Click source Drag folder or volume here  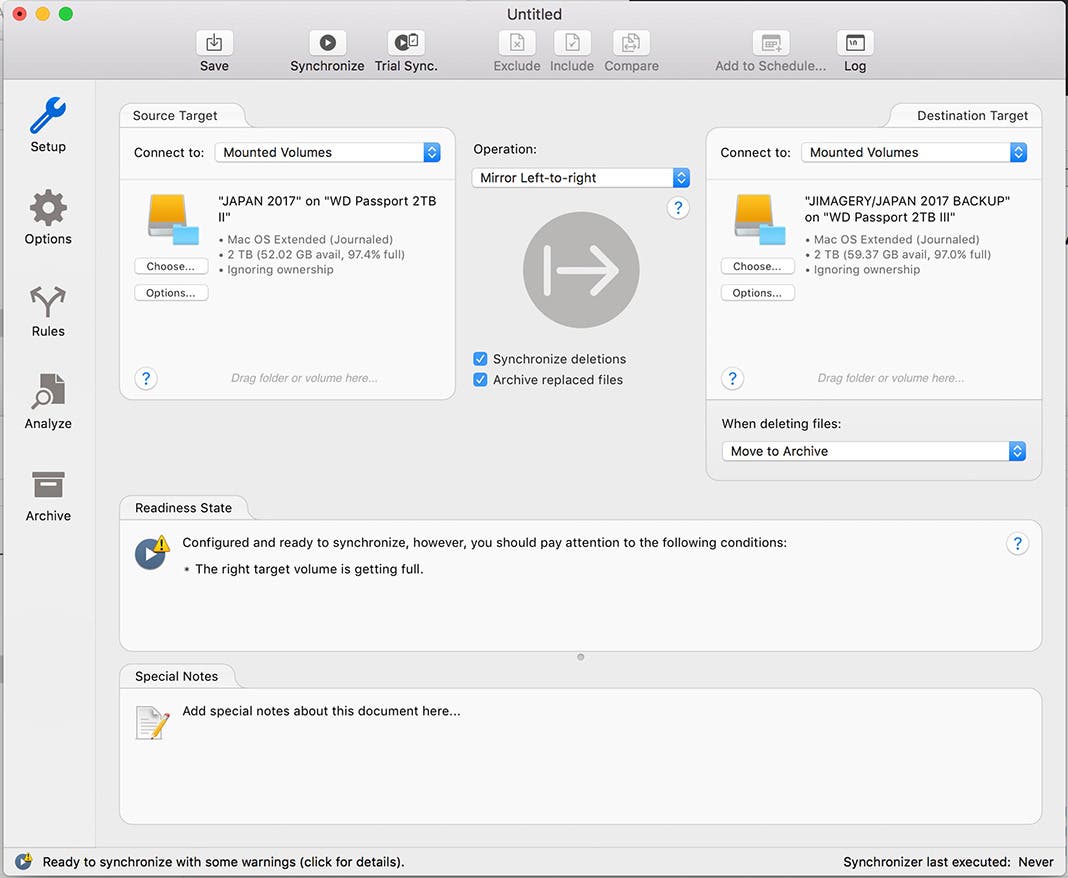coord(304,378)
